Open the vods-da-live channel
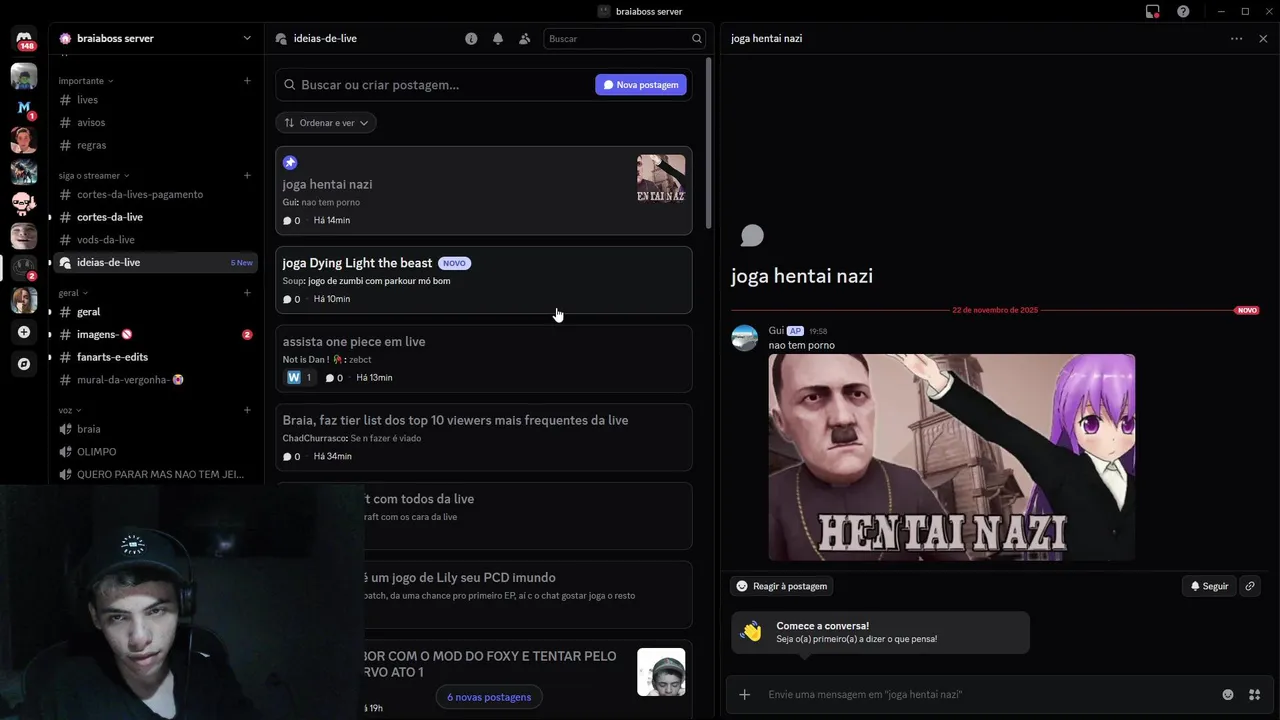 pos(155,240)
